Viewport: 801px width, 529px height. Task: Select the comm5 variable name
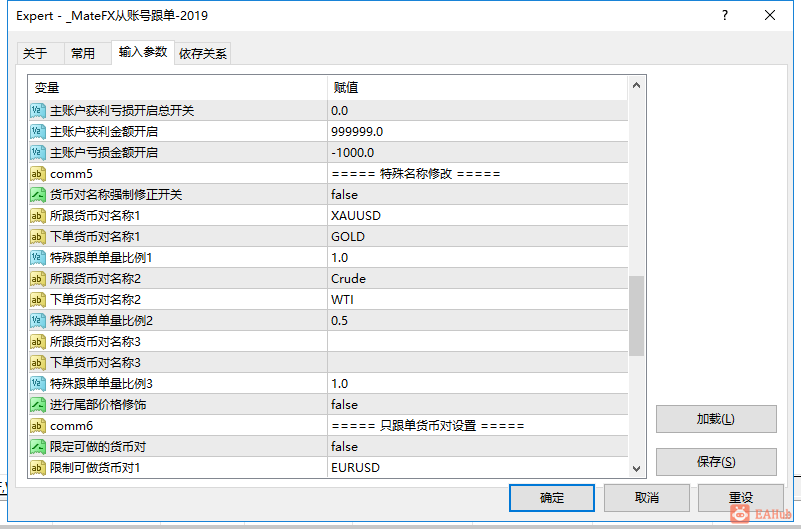[72, 174]
